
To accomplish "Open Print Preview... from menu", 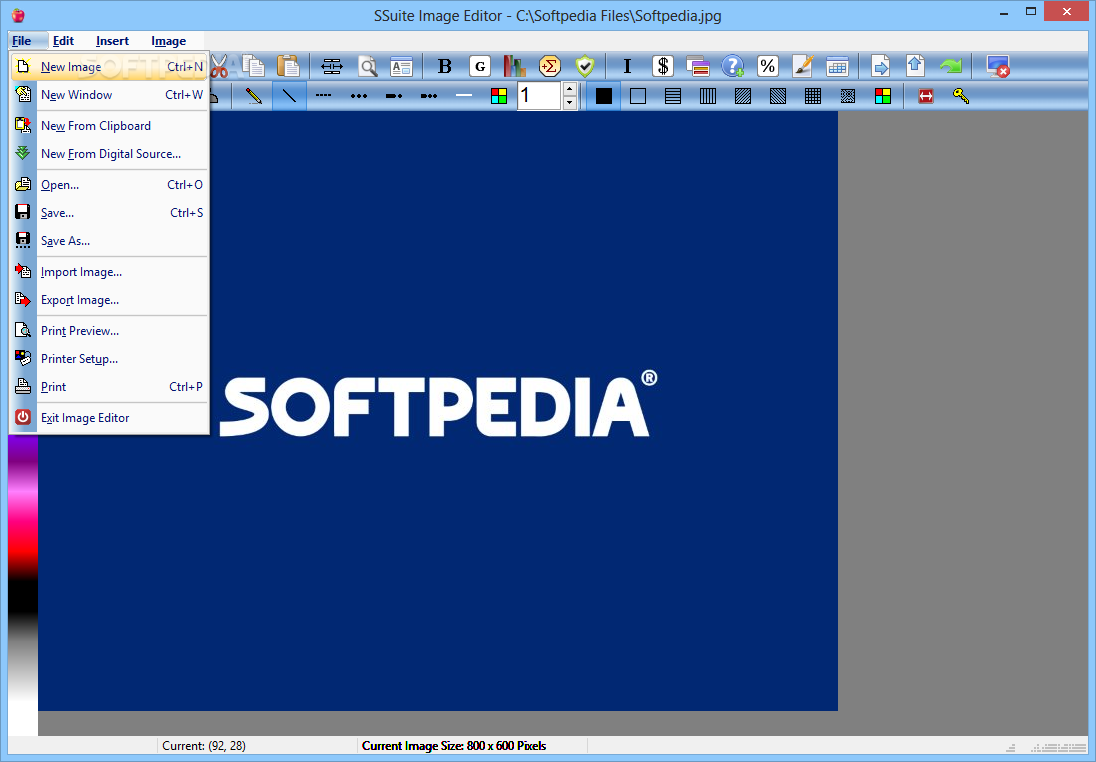I will click(109, 331).
